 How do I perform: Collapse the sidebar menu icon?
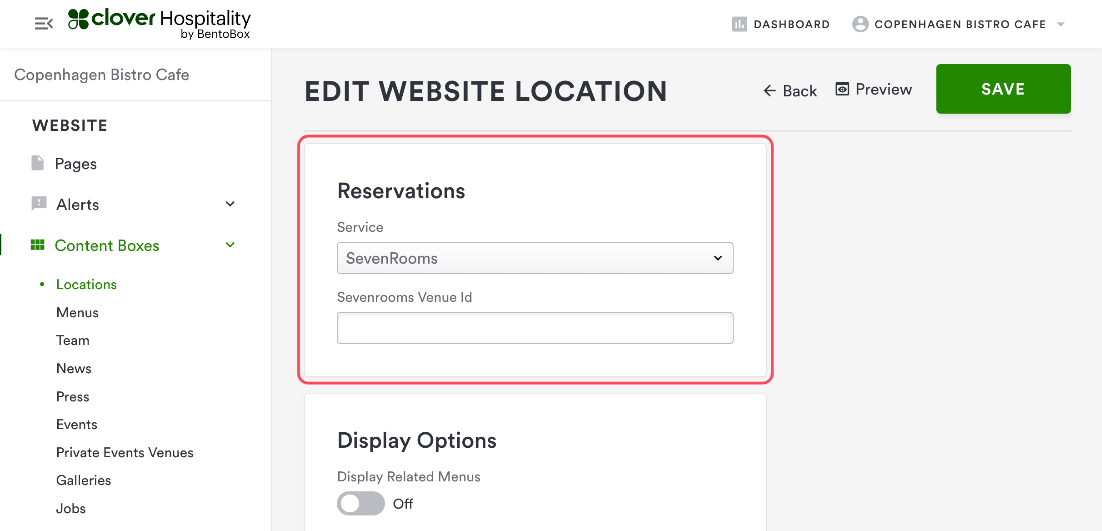coord(43,24)
